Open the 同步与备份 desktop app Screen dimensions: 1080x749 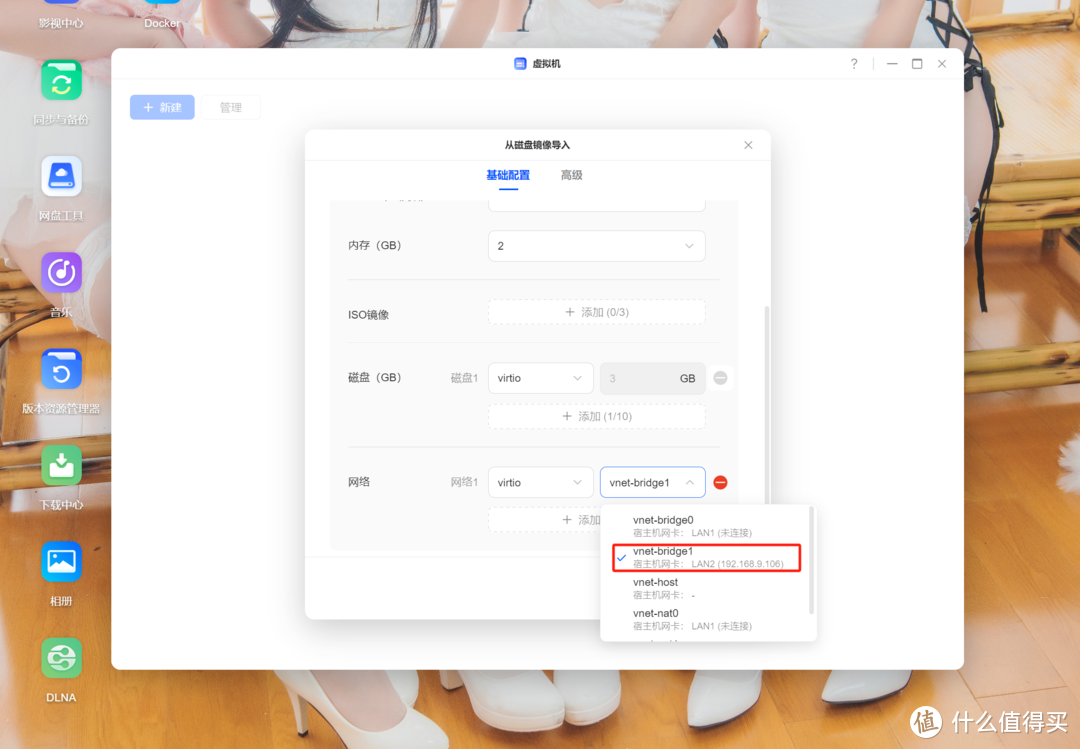(61, 81)
